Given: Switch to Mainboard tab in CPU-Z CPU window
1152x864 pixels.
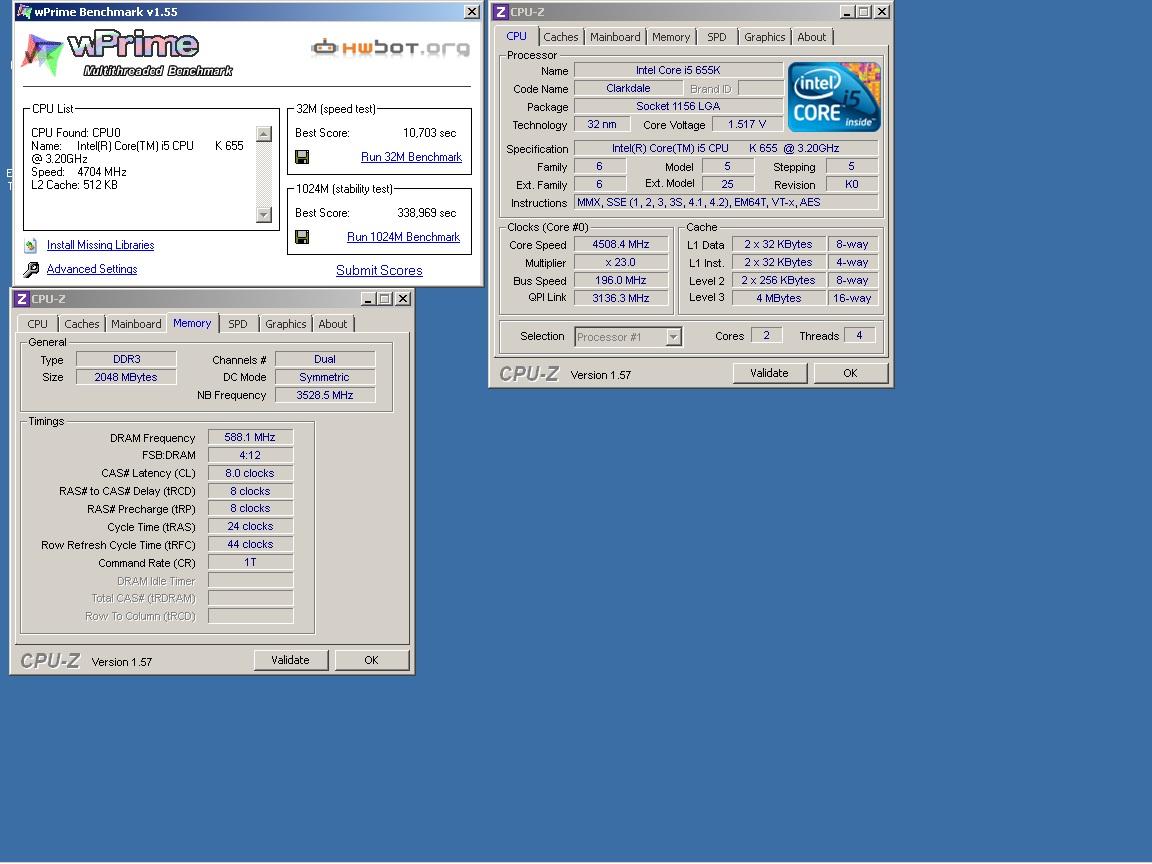Looking at the screenshot, I should click(x=615, y=37).
